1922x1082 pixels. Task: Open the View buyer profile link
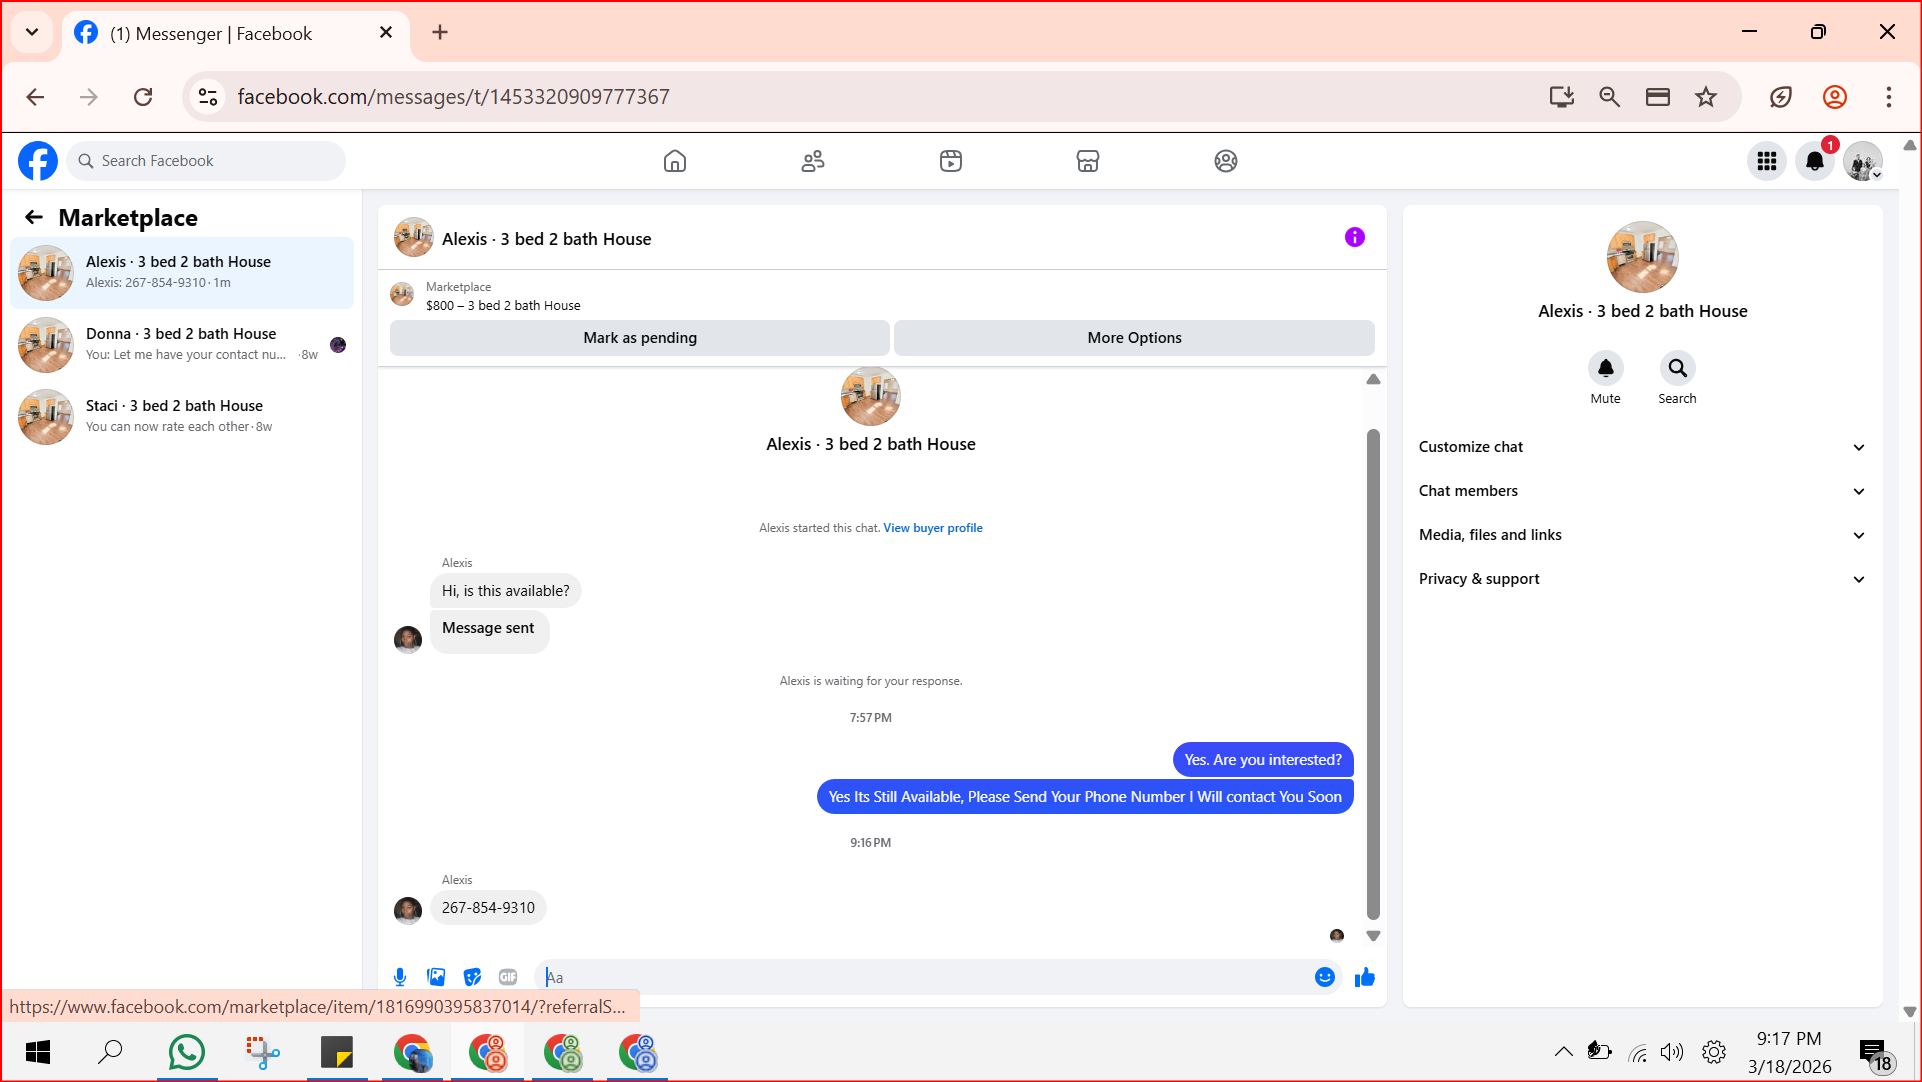tap(932, 528)
